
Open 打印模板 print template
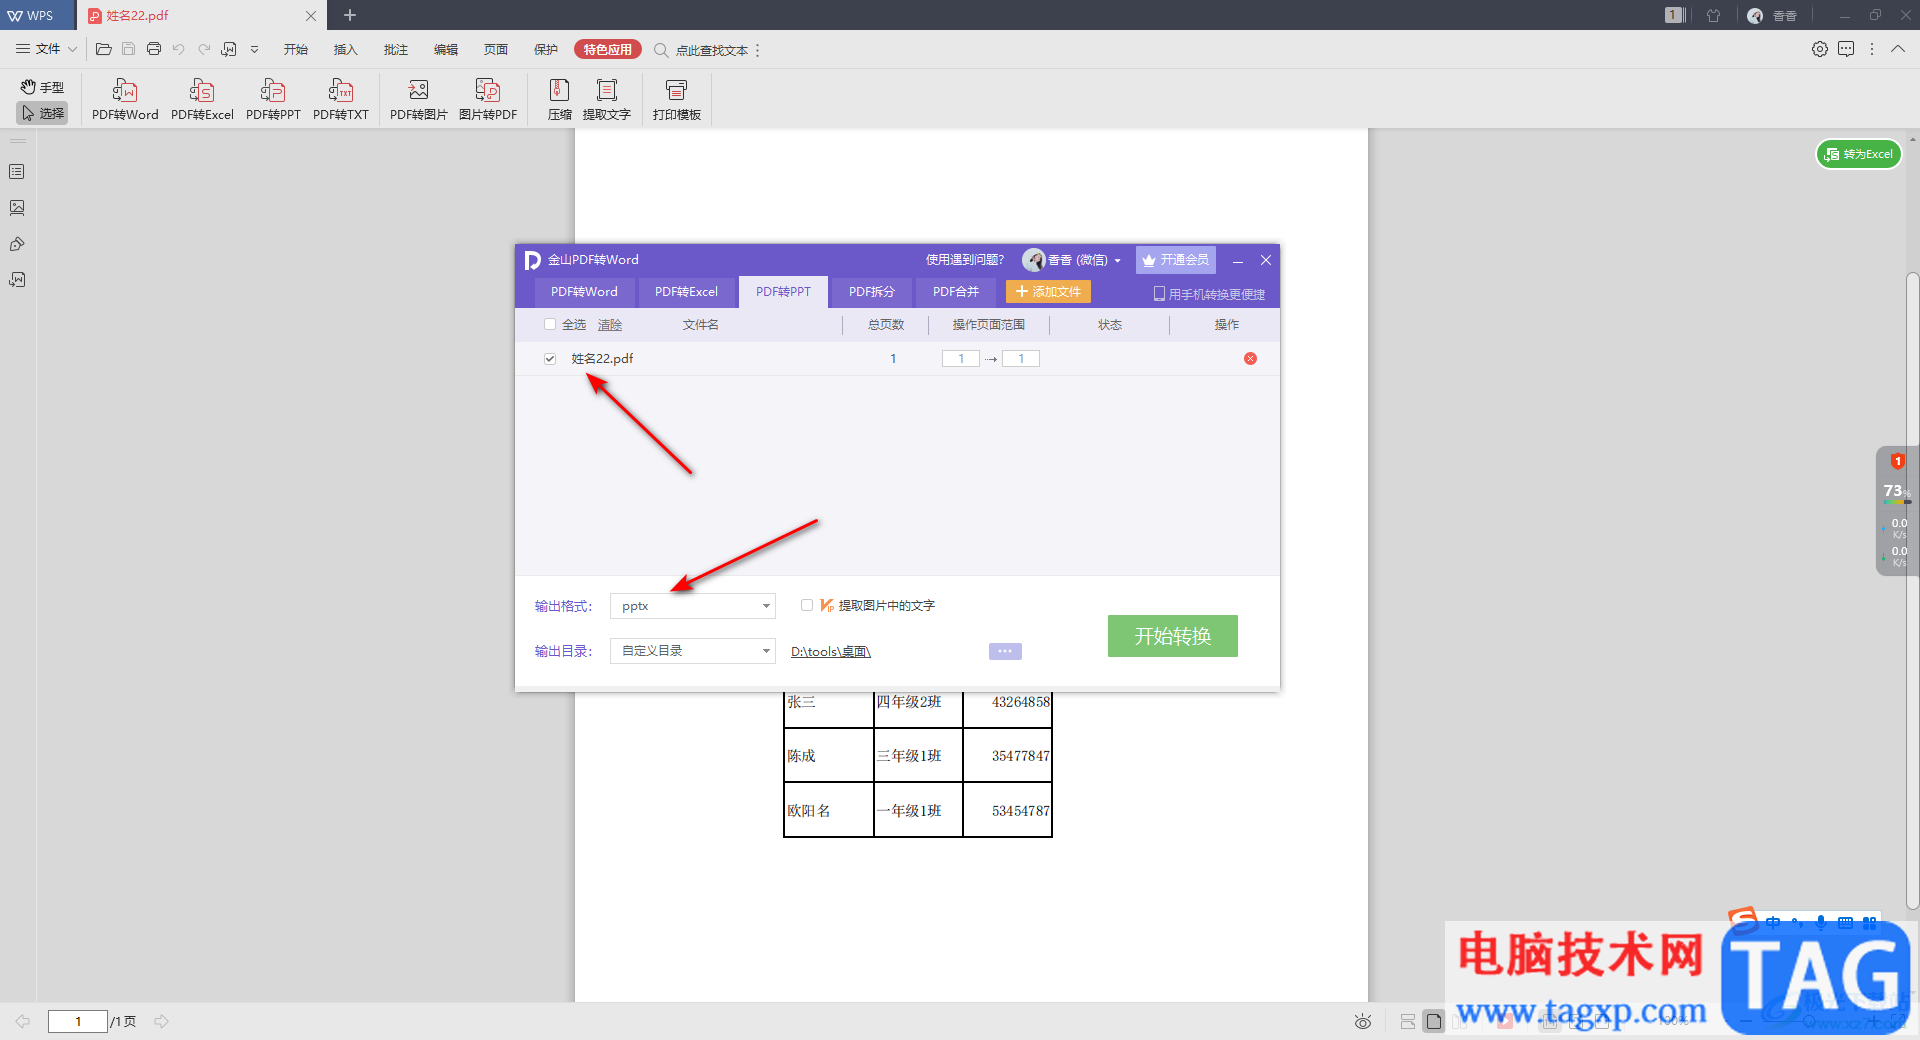(677, 100)
